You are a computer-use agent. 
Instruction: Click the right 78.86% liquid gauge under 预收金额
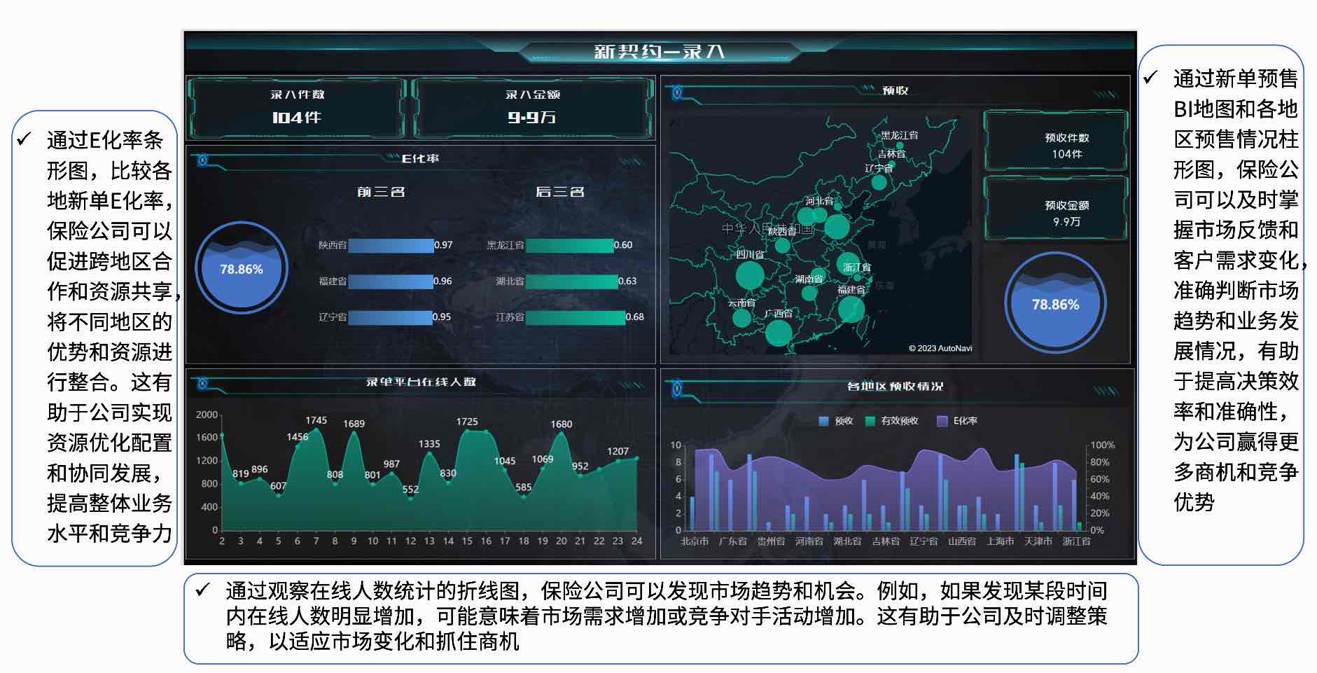point(1055,304)
